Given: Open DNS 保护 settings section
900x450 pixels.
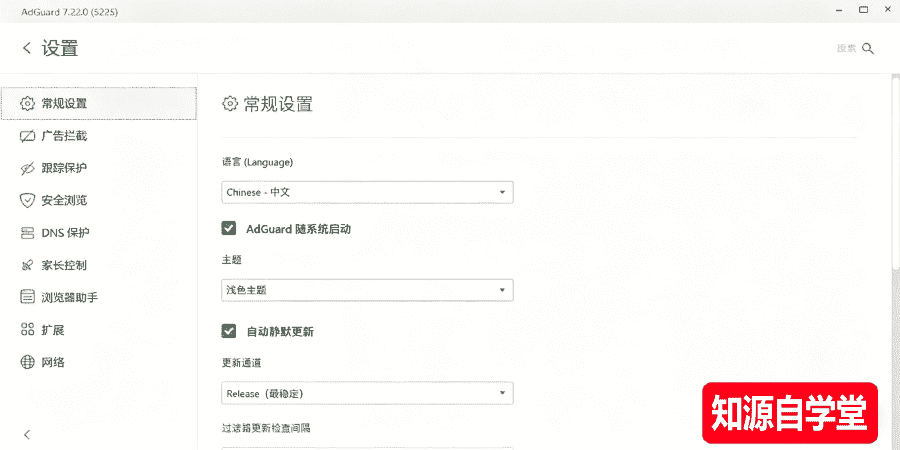Looking at the screenshot, I should coord(99,233).
